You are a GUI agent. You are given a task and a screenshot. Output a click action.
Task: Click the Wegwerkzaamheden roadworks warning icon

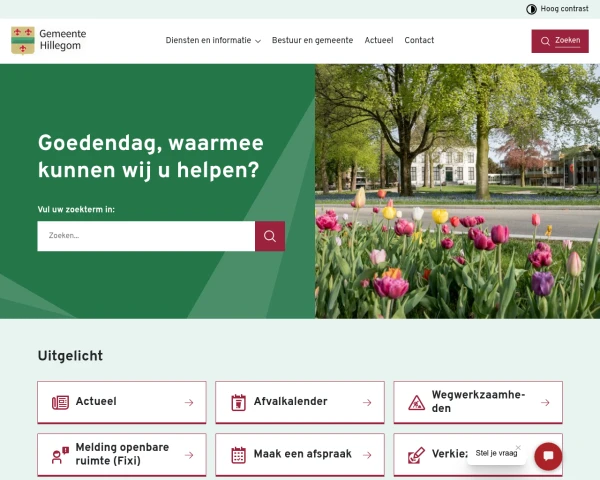click(x=416, y=402)
